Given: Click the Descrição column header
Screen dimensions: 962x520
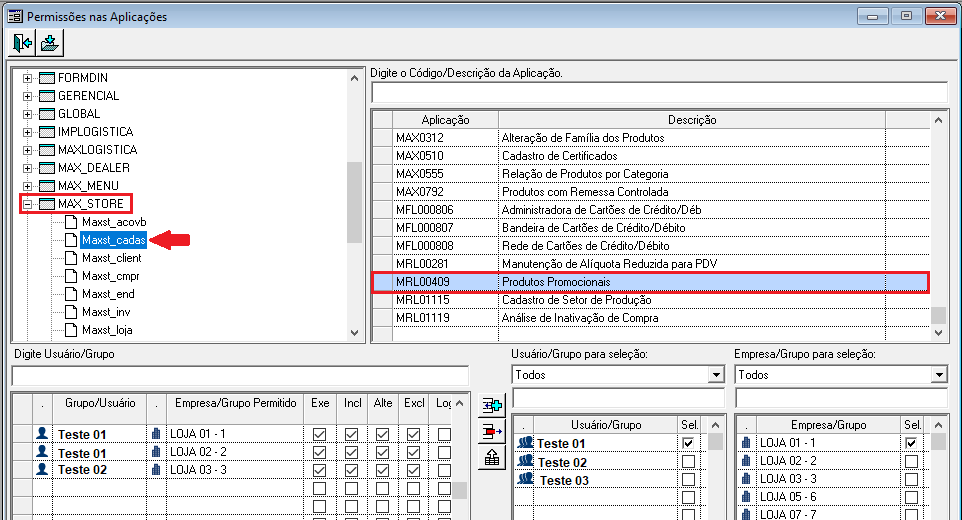Looking at the screenshot, I should (692, 120).
